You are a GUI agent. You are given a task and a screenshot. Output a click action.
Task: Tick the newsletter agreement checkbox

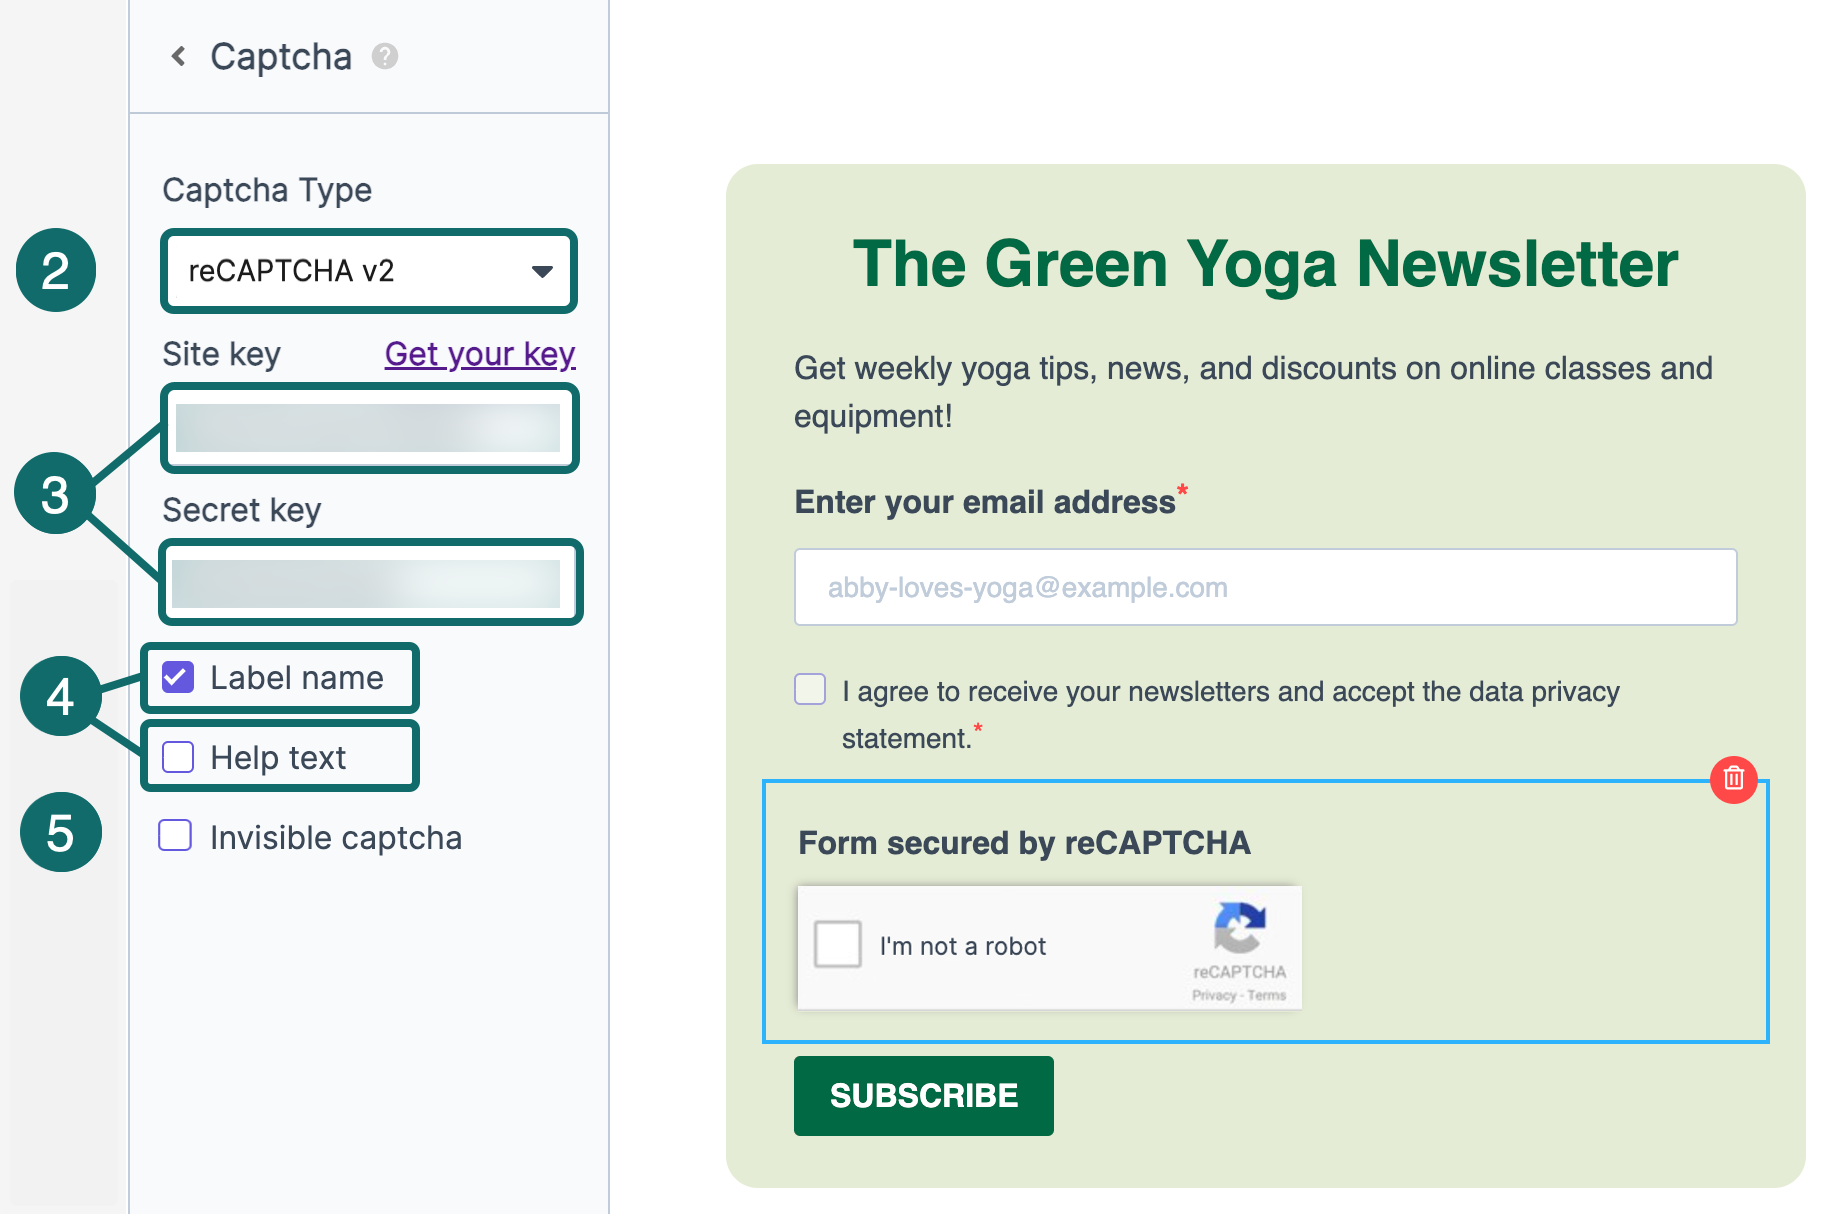point(810,689)
